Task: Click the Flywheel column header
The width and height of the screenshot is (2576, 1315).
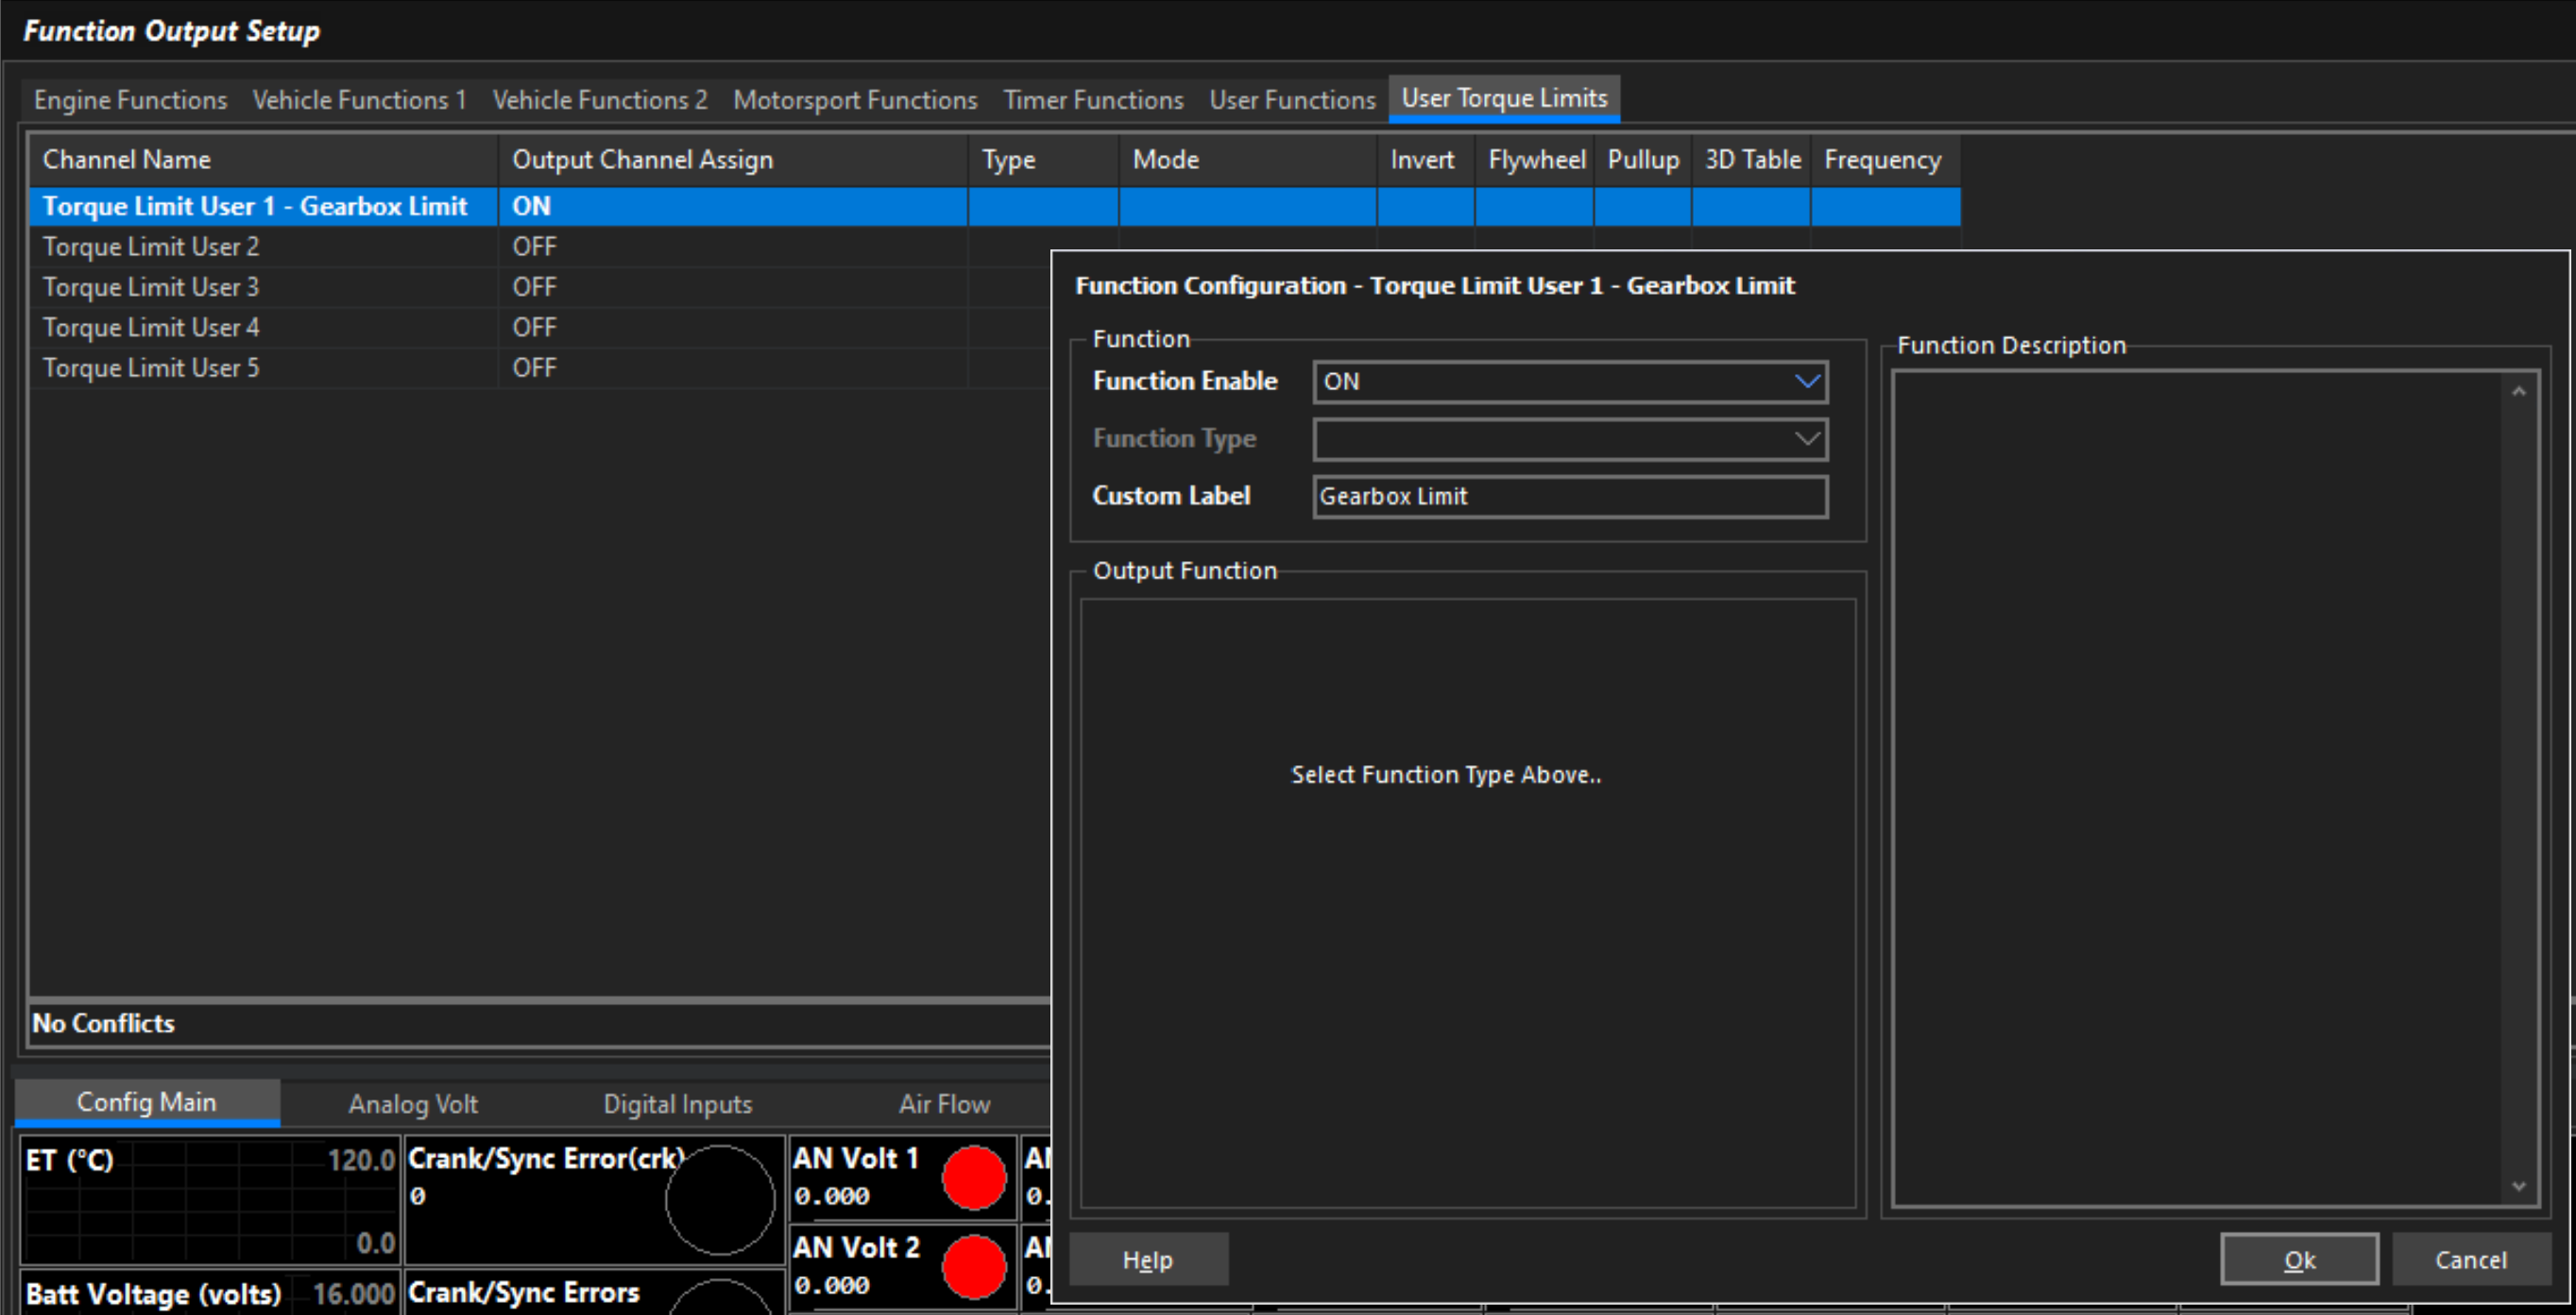Action: coord(1534,160)
